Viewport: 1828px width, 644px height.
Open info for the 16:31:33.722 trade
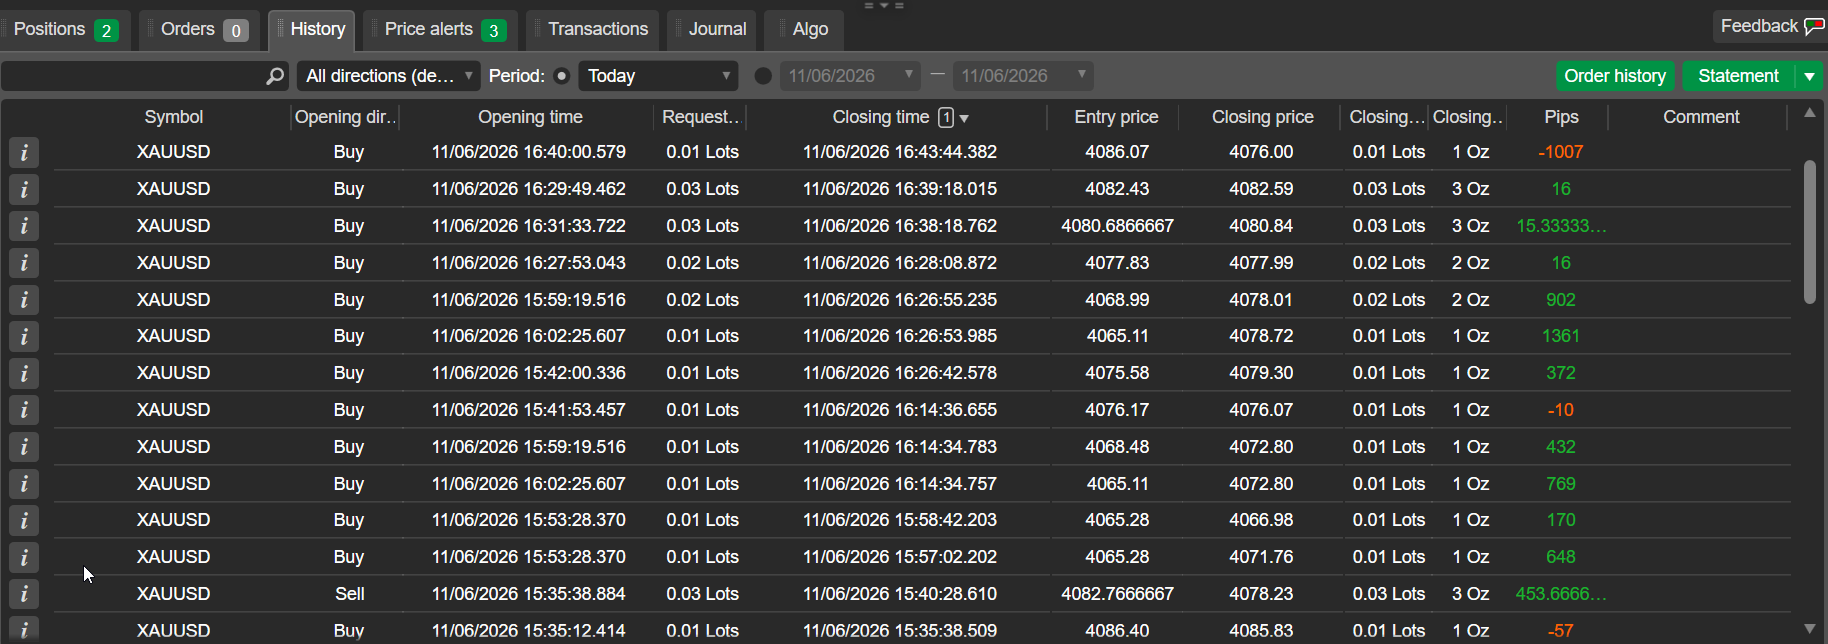pos(24,226)
